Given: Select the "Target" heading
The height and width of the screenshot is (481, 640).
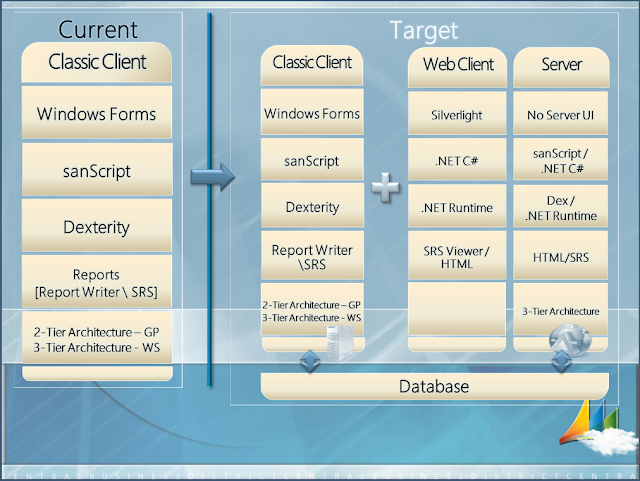Looking at the screenshot, I should (x=424, y=31).
